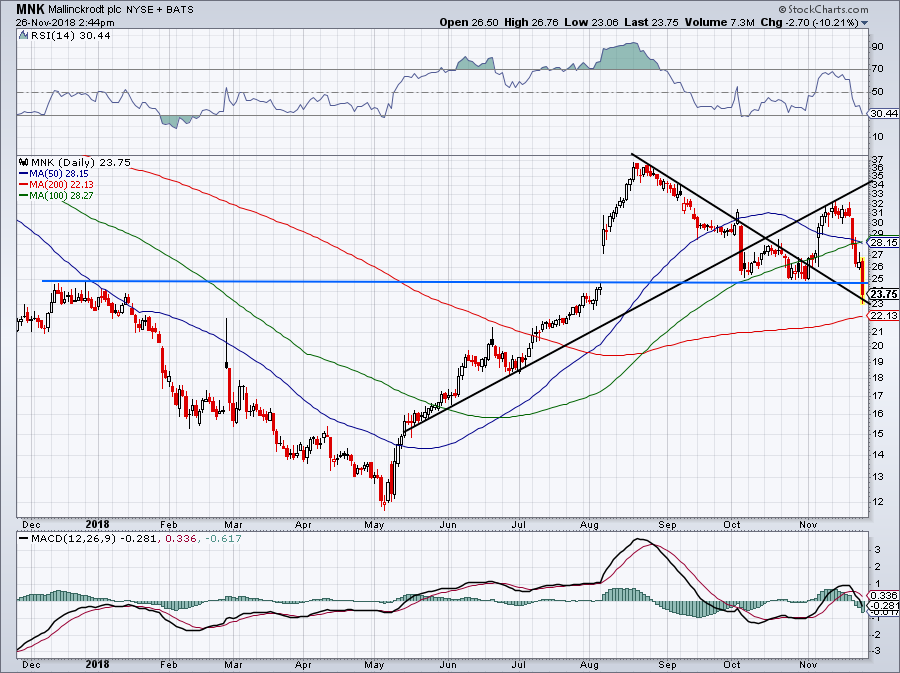Click the red MA(200) legend color line
Viewport: 900px width, 673px height.
pyautogui.click(x=24, y=185)
